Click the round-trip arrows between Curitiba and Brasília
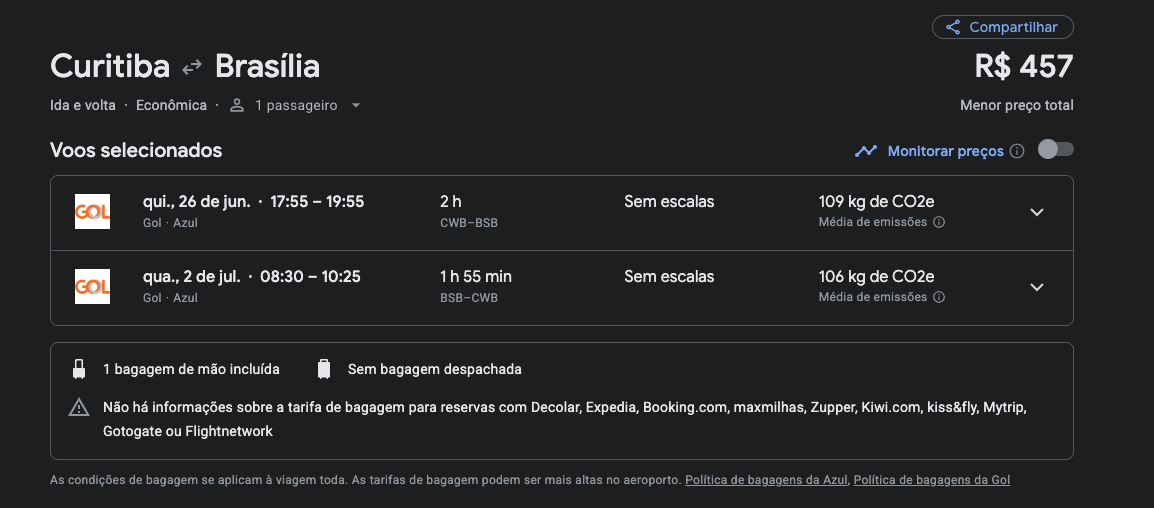 192,67
